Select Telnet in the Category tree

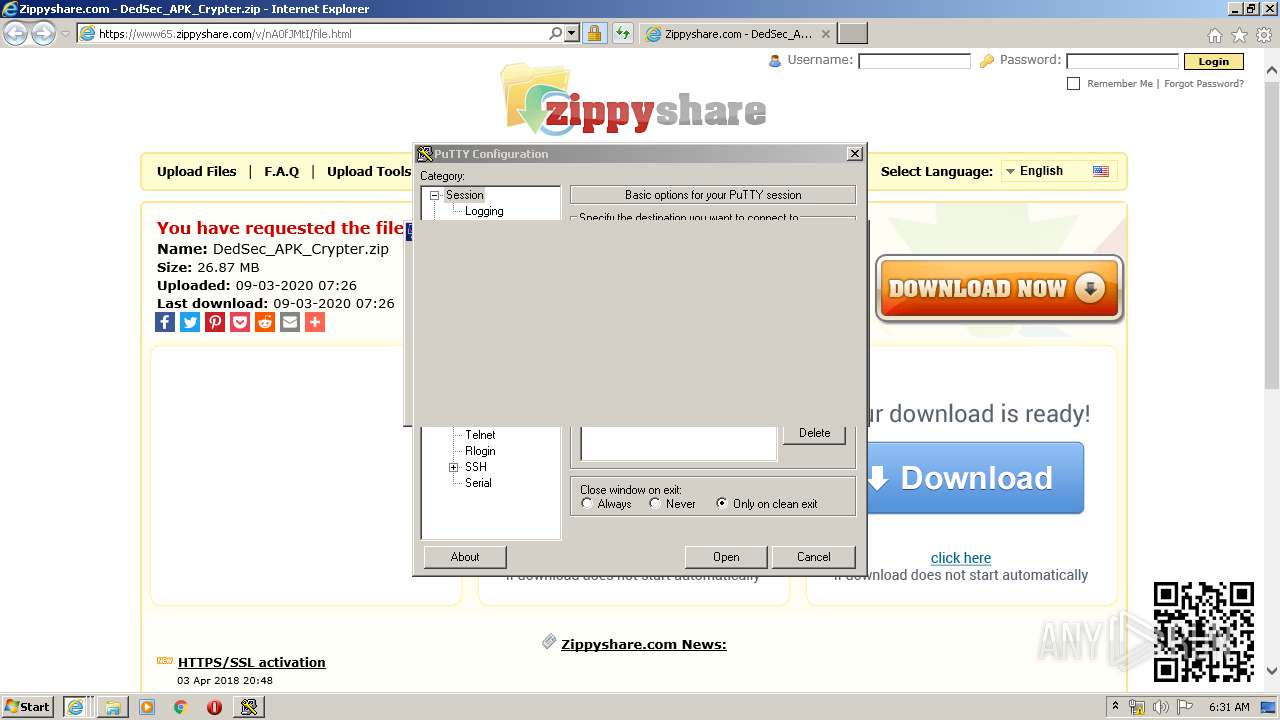pyautogui.click(x=480, y=435)
